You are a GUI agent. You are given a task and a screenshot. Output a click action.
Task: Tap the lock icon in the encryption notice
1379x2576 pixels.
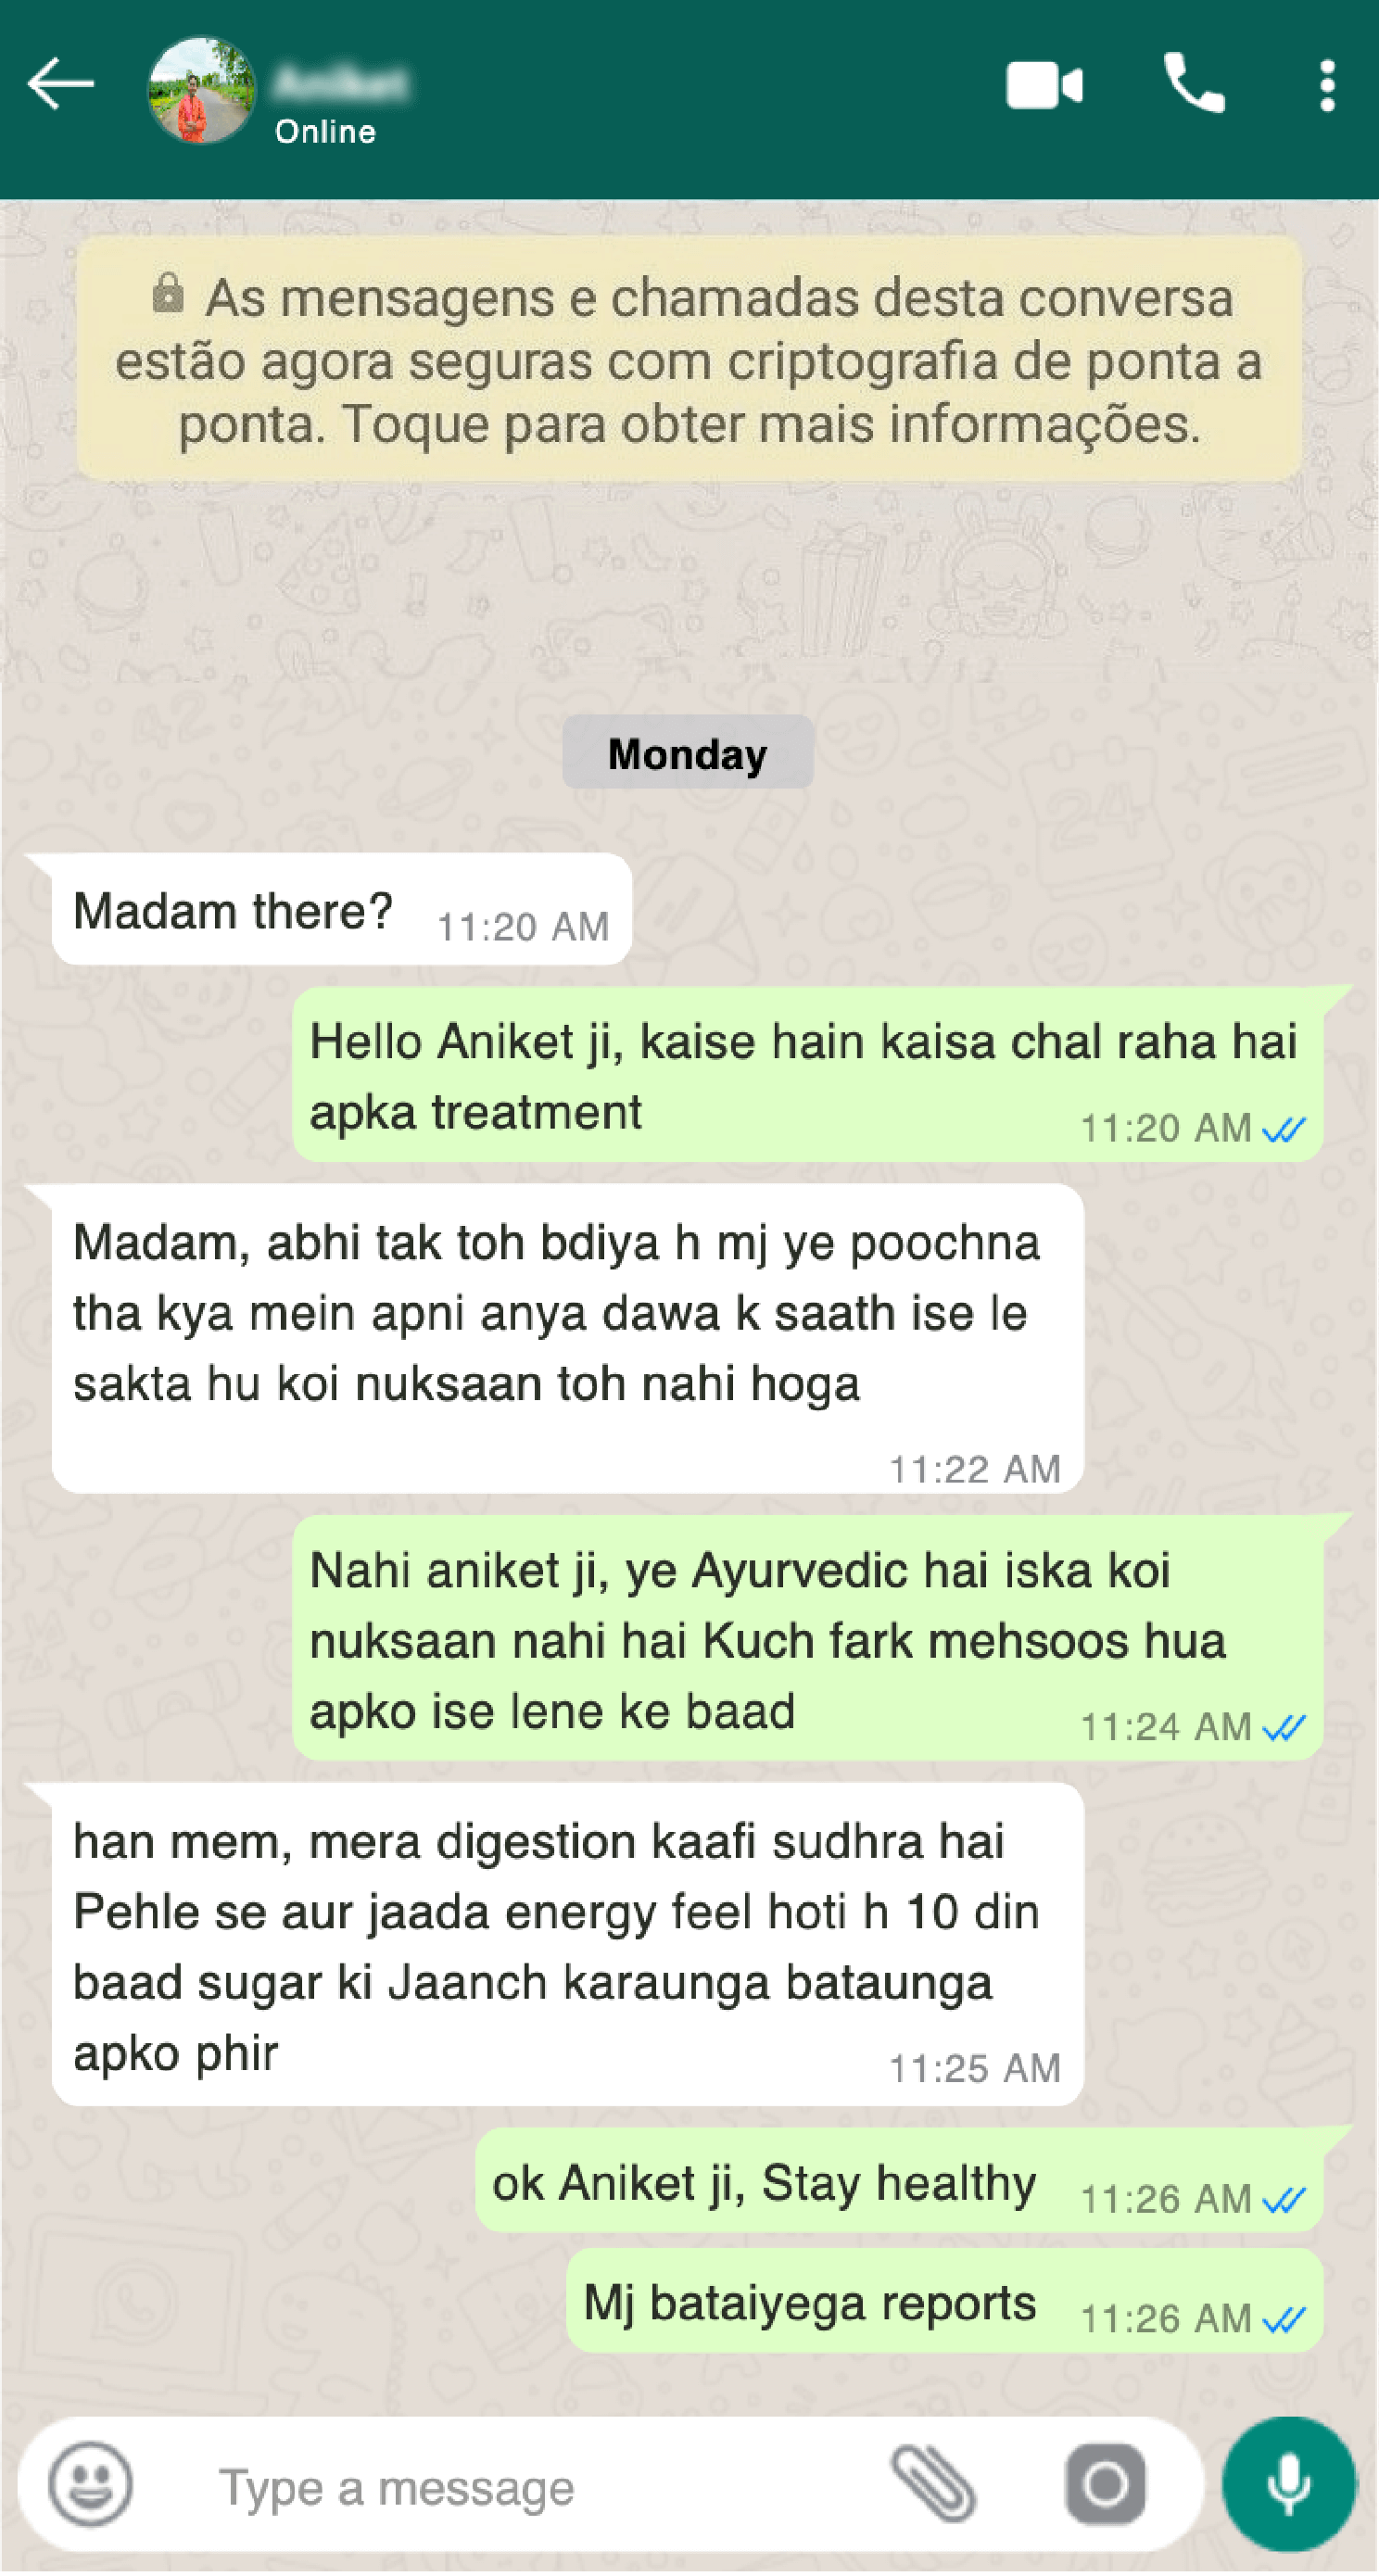pyautogui.click(x=168, y=293)
